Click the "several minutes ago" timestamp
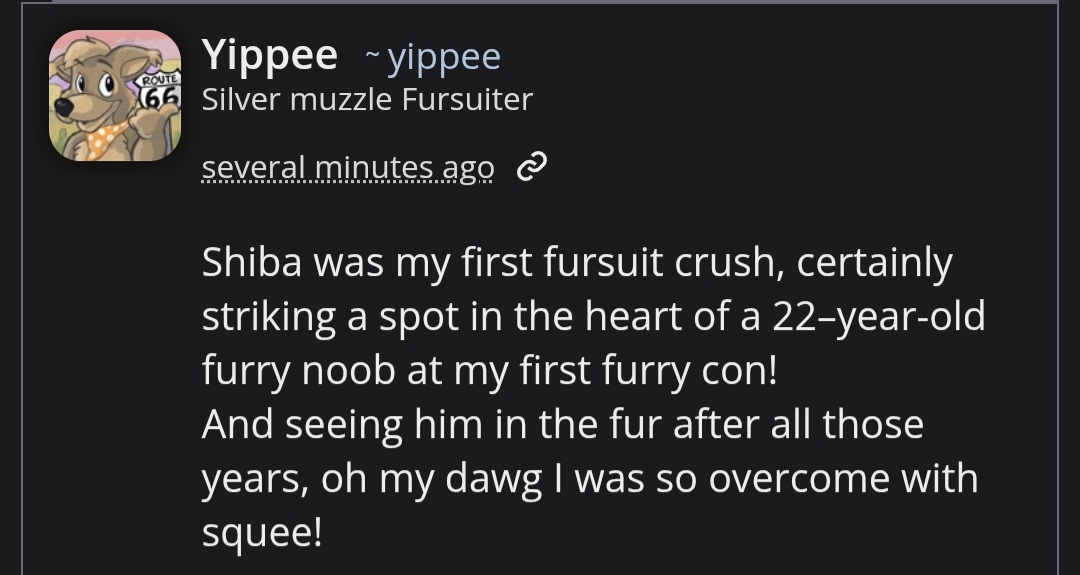This screenshot has height=575, width=1080. click(347, 168)
